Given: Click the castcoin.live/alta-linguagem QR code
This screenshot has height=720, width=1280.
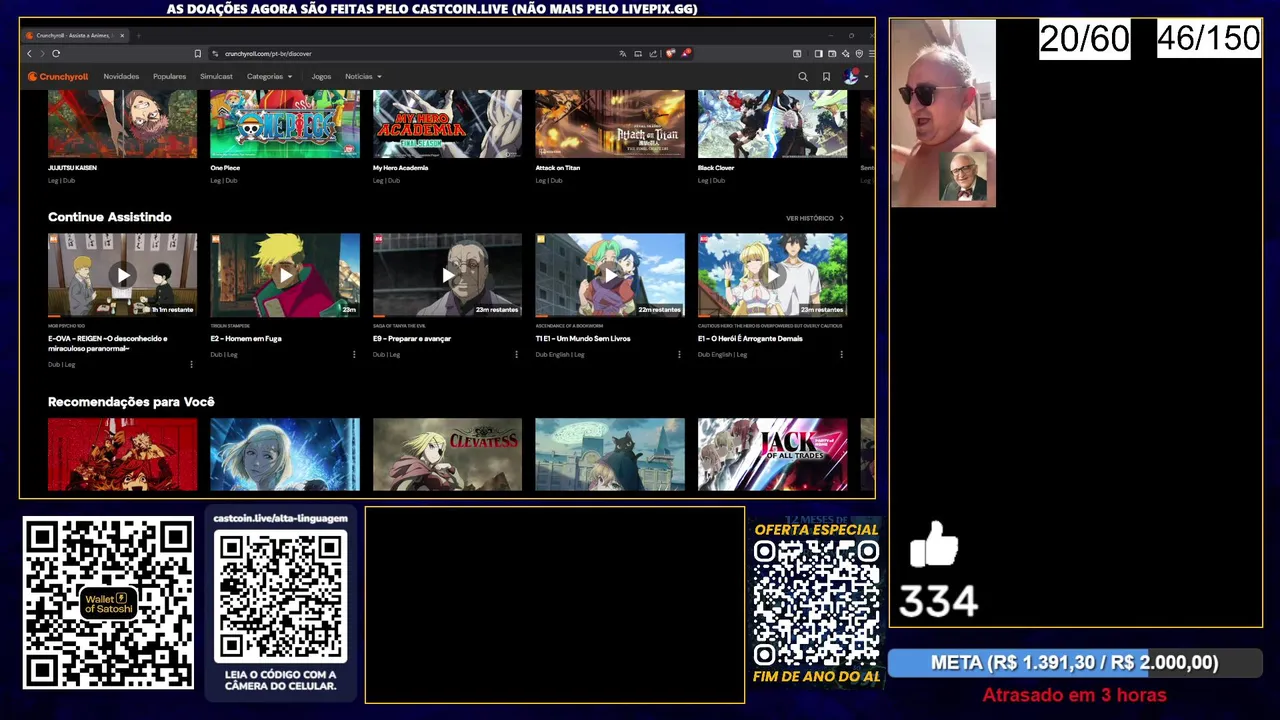Looking at the screenshot, I should coord(281,596).
